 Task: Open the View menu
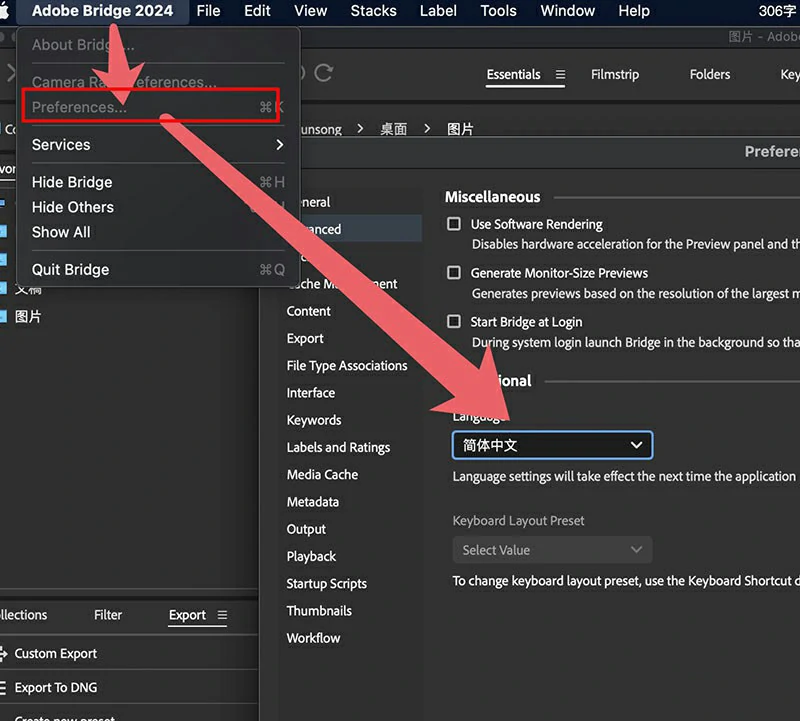310,11
